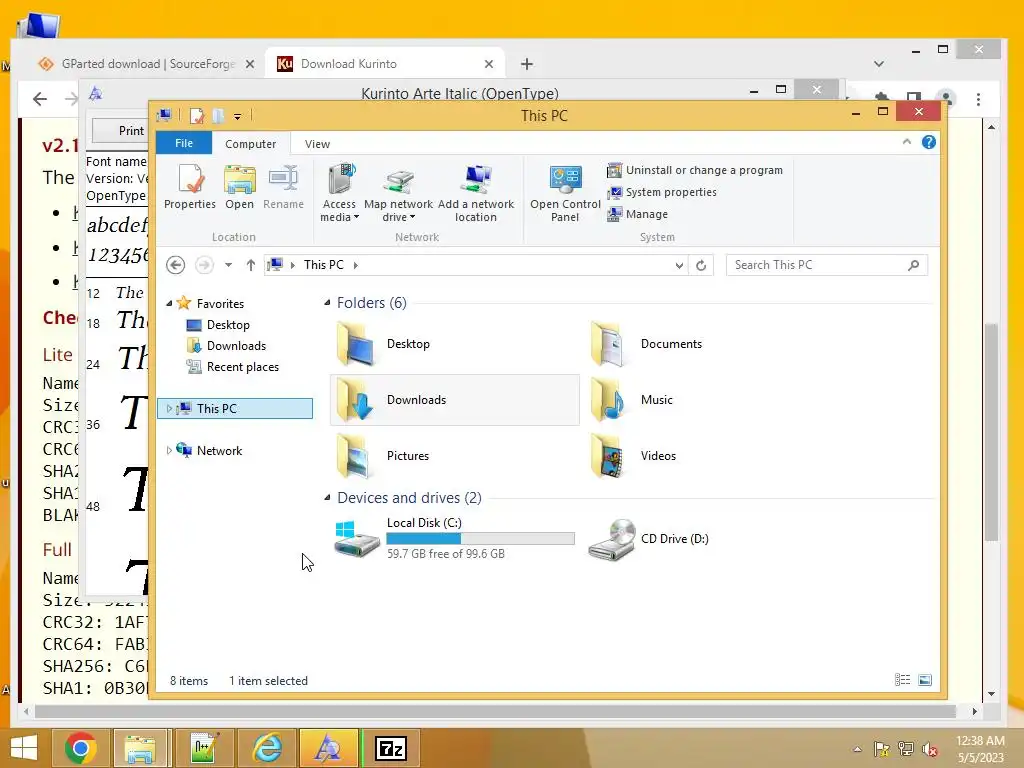Open System properties from the ribbon
1024x768 pixels.
click(662, 192)
